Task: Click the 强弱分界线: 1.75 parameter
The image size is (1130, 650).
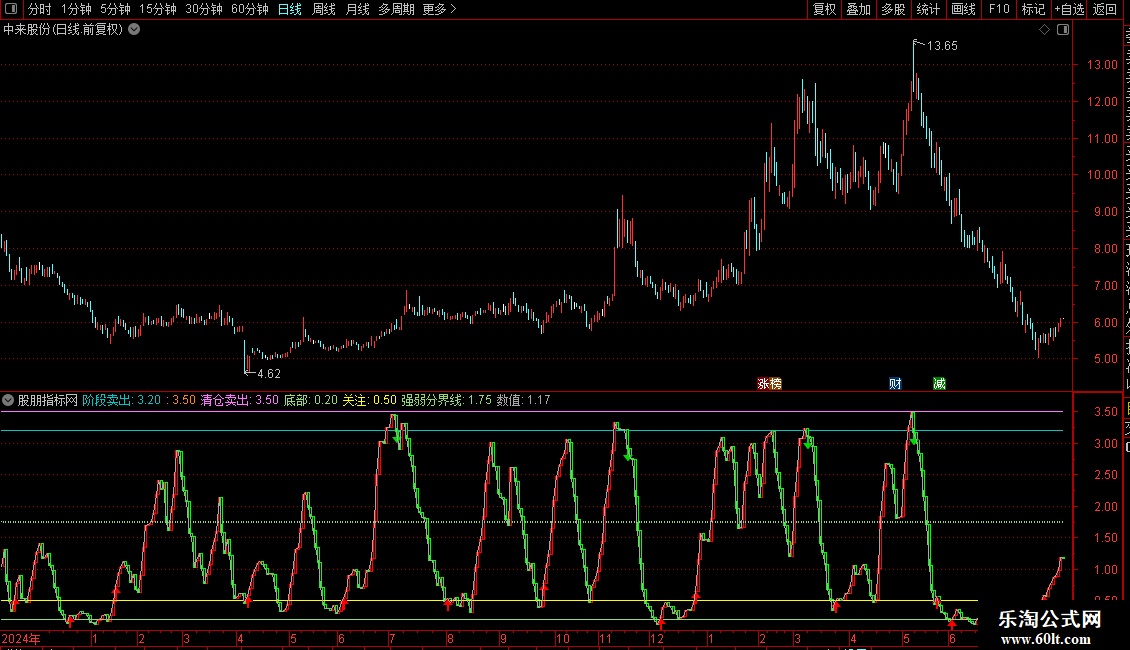Action: coord(447,400)
